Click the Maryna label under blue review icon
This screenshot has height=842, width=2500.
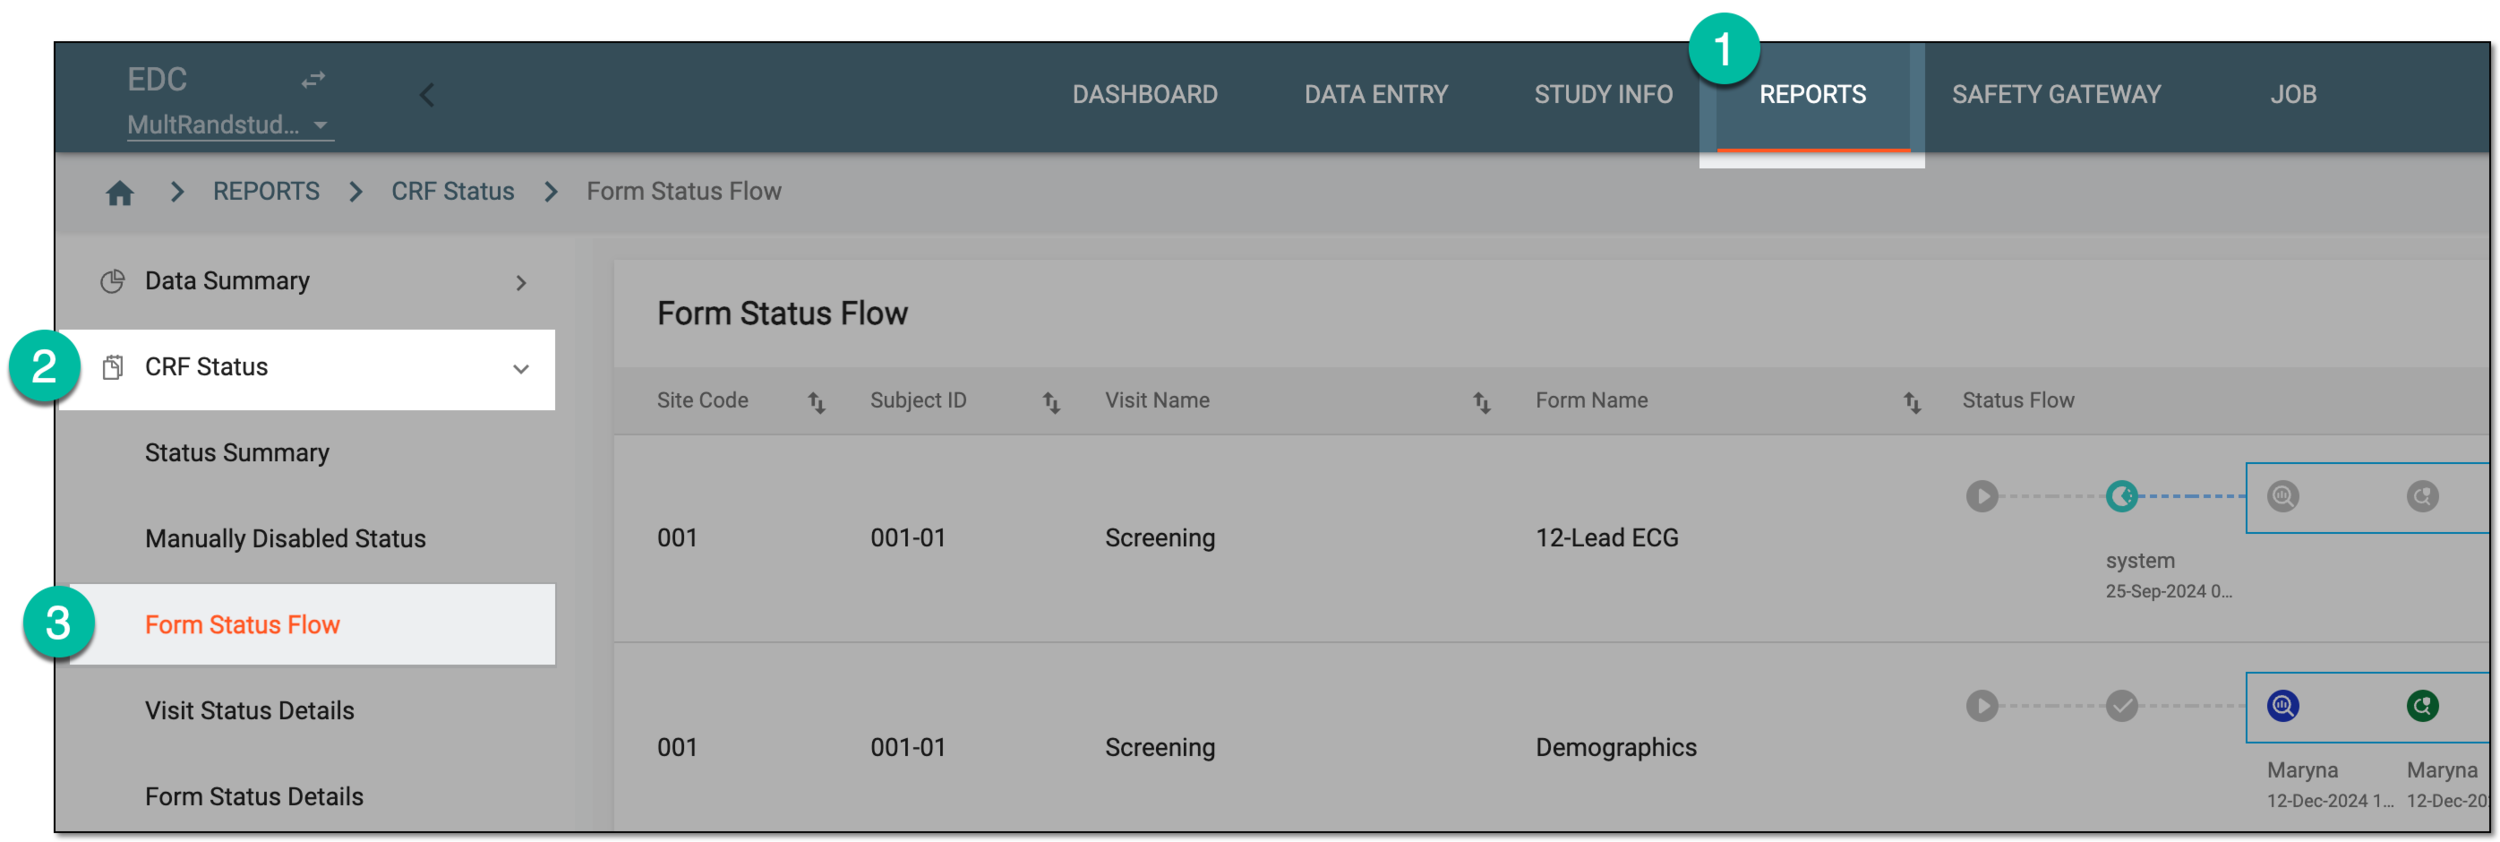coord(2301,771)
